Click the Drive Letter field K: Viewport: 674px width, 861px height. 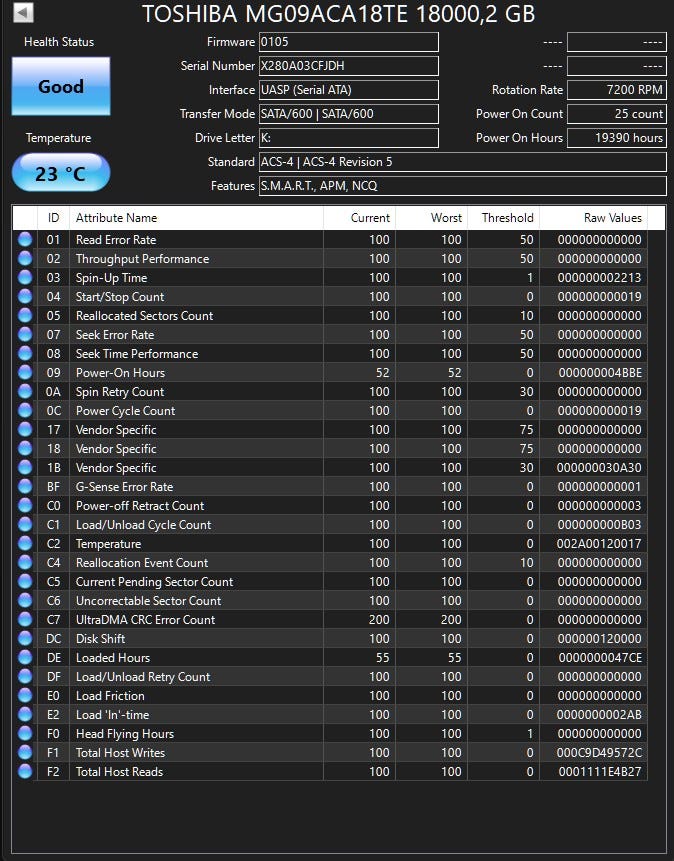tap(349, 138)
